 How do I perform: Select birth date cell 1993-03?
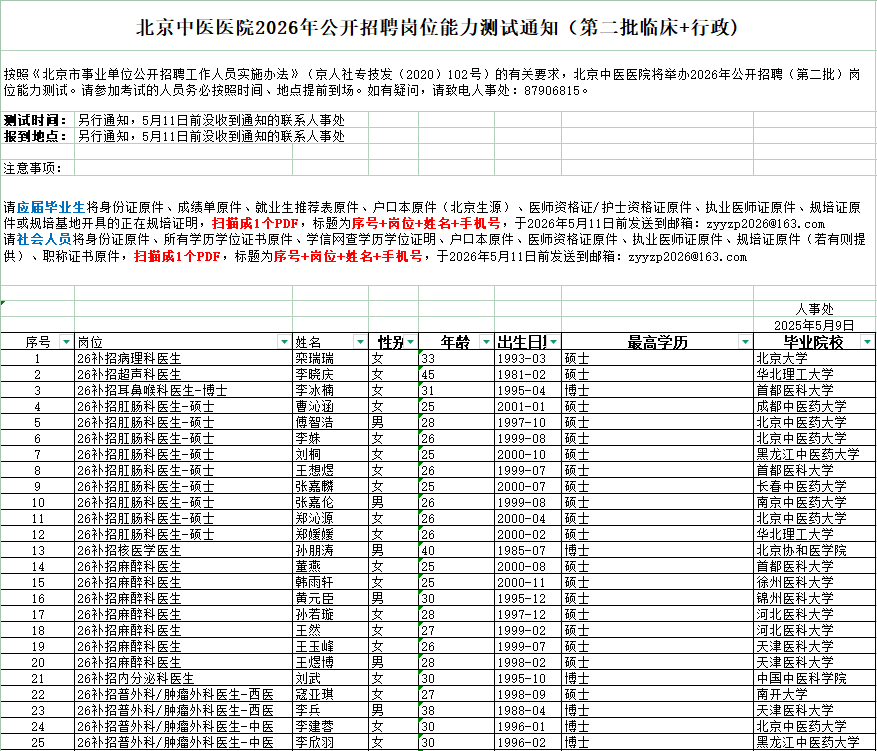528,358
